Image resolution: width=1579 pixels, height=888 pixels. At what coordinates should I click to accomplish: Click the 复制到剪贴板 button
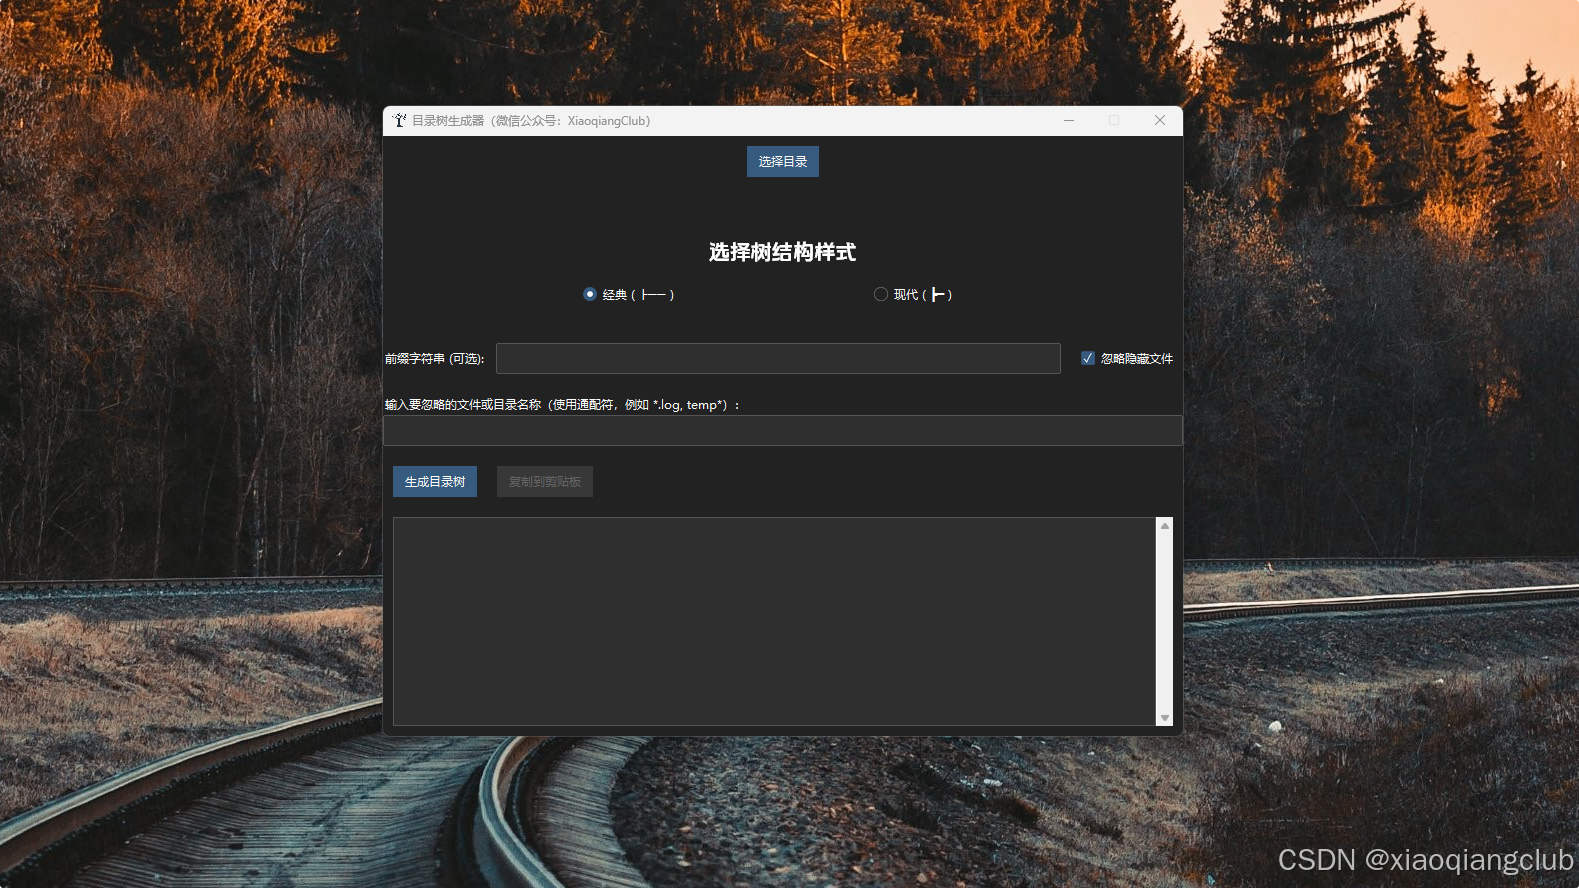click(545, 482)
